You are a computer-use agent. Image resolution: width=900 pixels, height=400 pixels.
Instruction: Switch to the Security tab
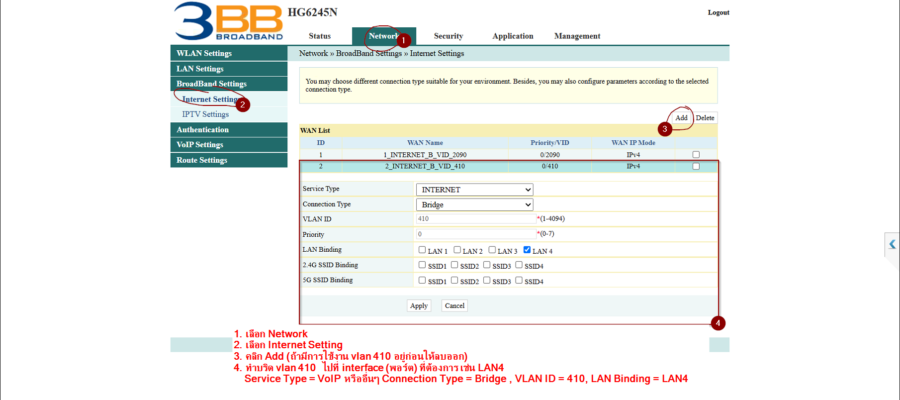point(448,36)
